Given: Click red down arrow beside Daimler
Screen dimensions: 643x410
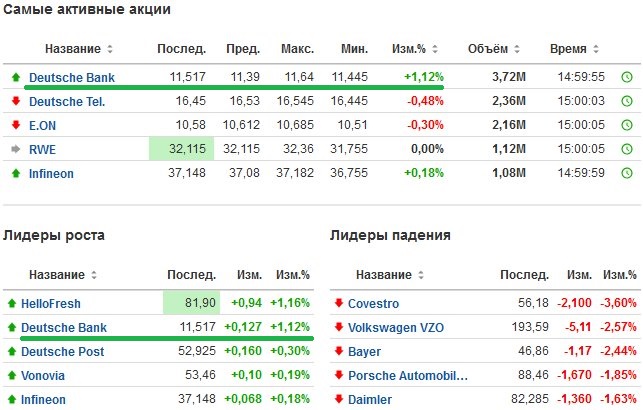Looking at the screenshot, I should (339, 399).
